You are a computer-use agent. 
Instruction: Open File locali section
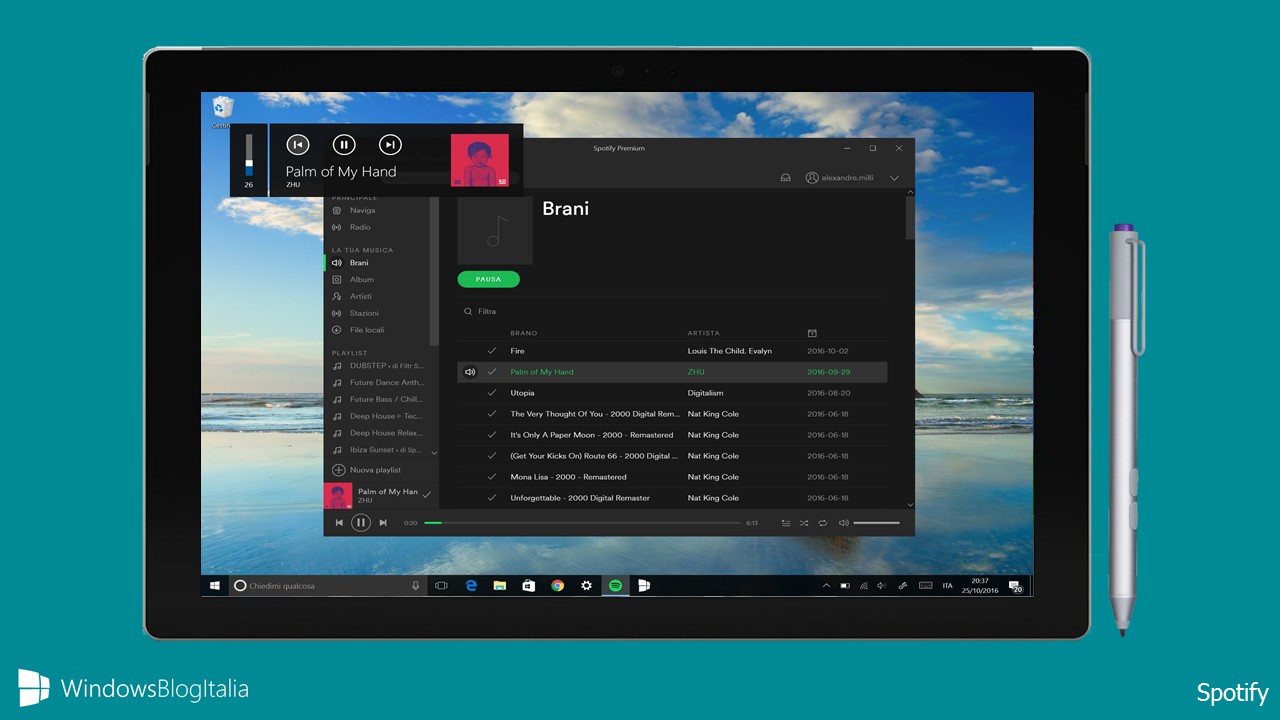point(366,330)
